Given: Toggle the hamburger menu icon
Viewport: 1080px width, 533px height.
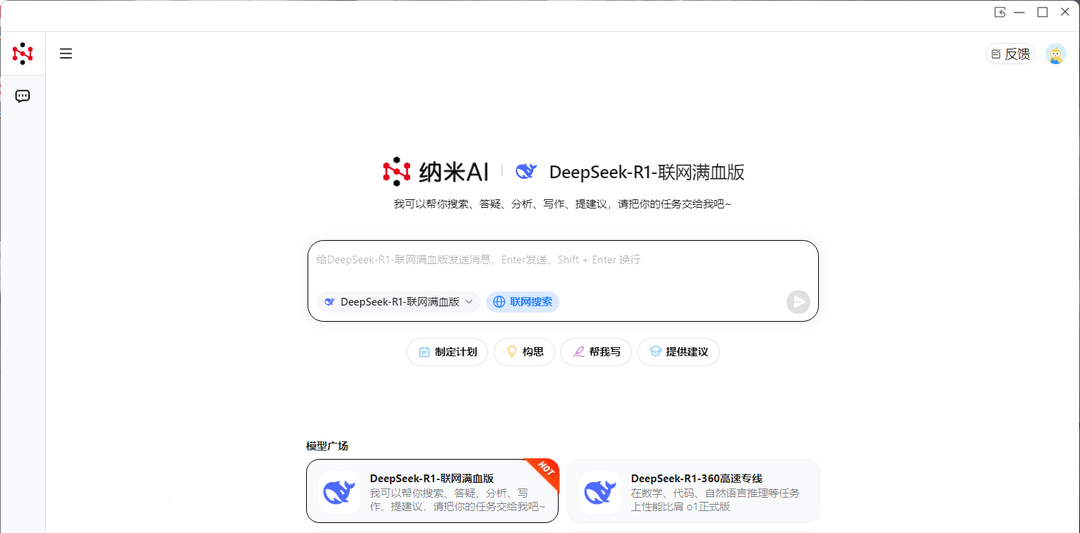Looking at the screenshot, I should [x=66, y=54].
